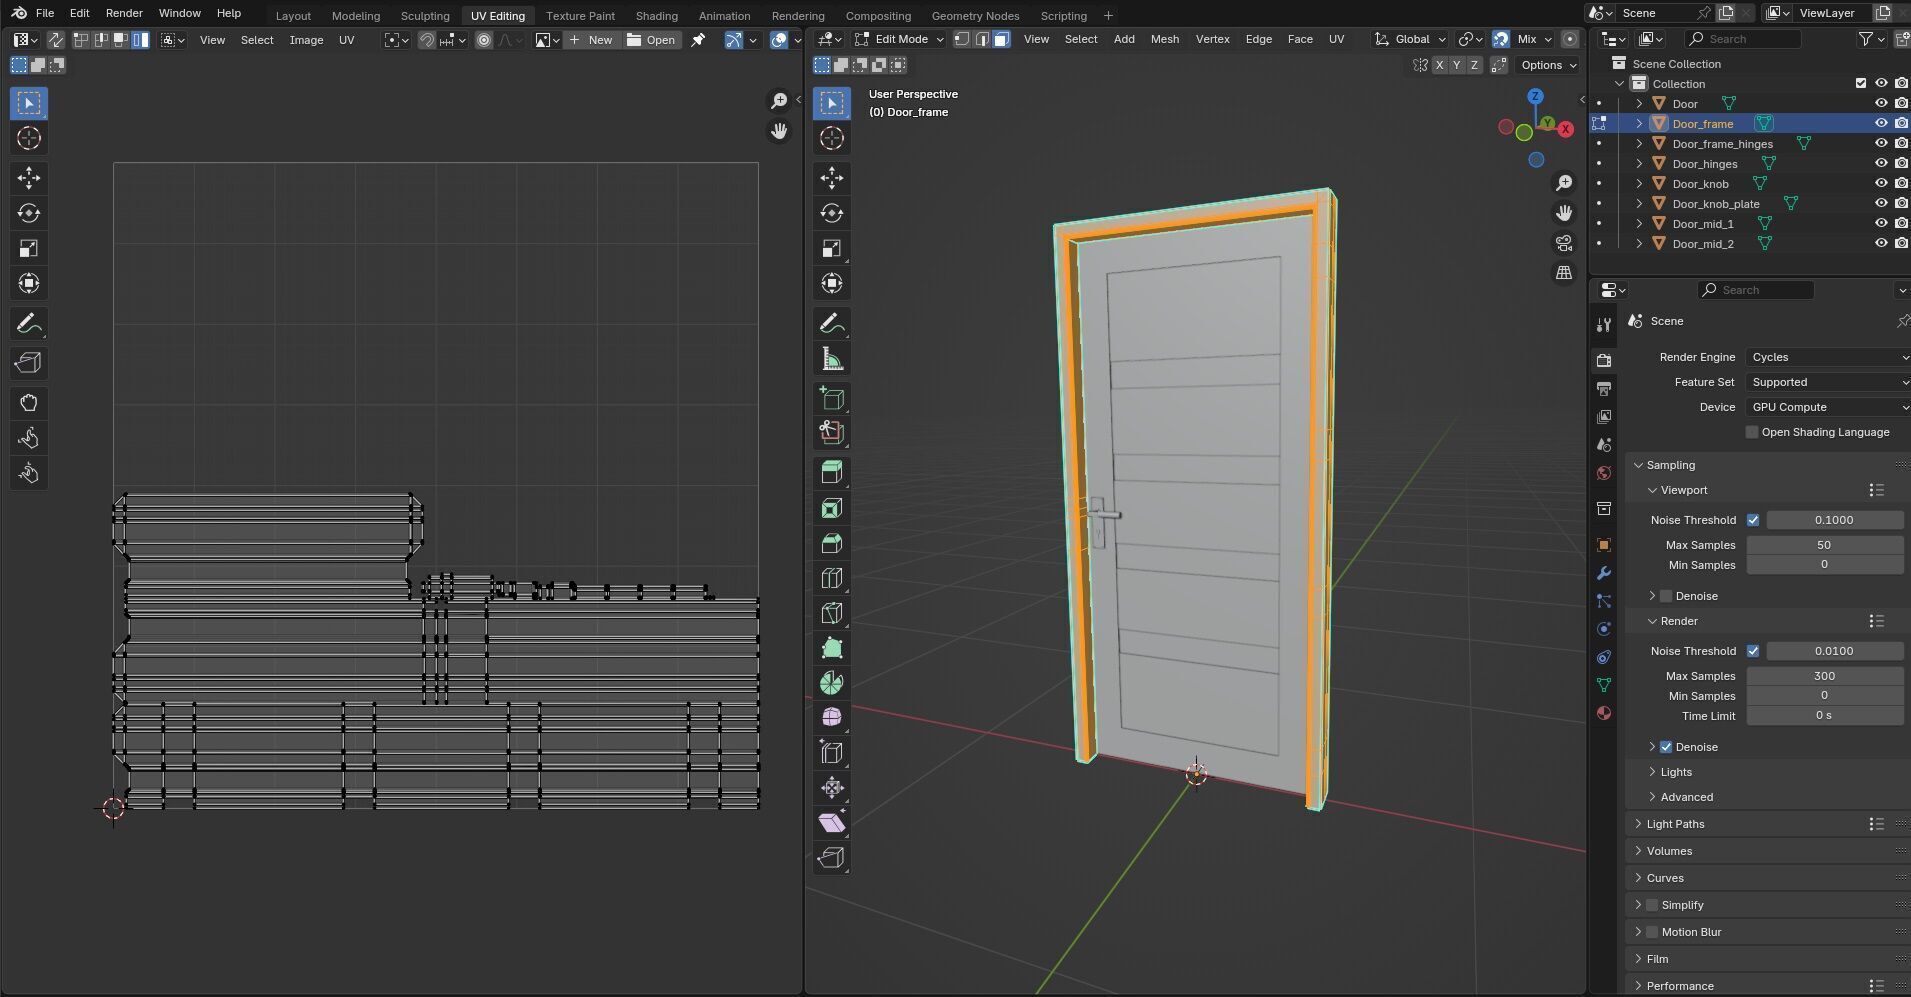This screenshot has height=997, width=1911.
Task: Switch to Geometry Nodes workspace tab
Action: coord(975,16)
